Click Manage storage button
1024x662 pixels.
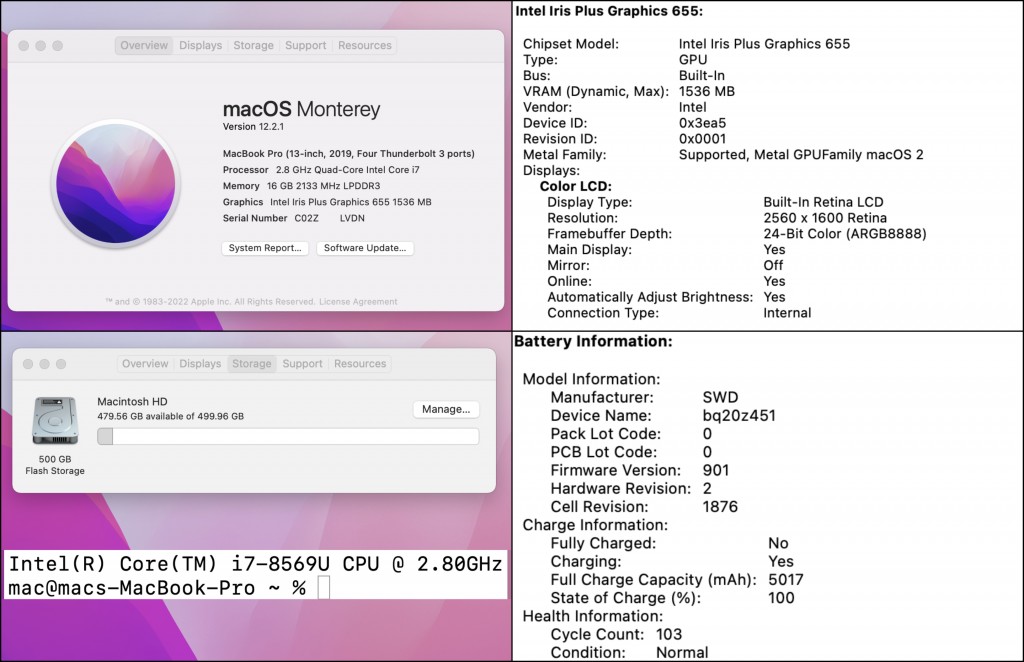pyautogui.click(x=446, y=409)
